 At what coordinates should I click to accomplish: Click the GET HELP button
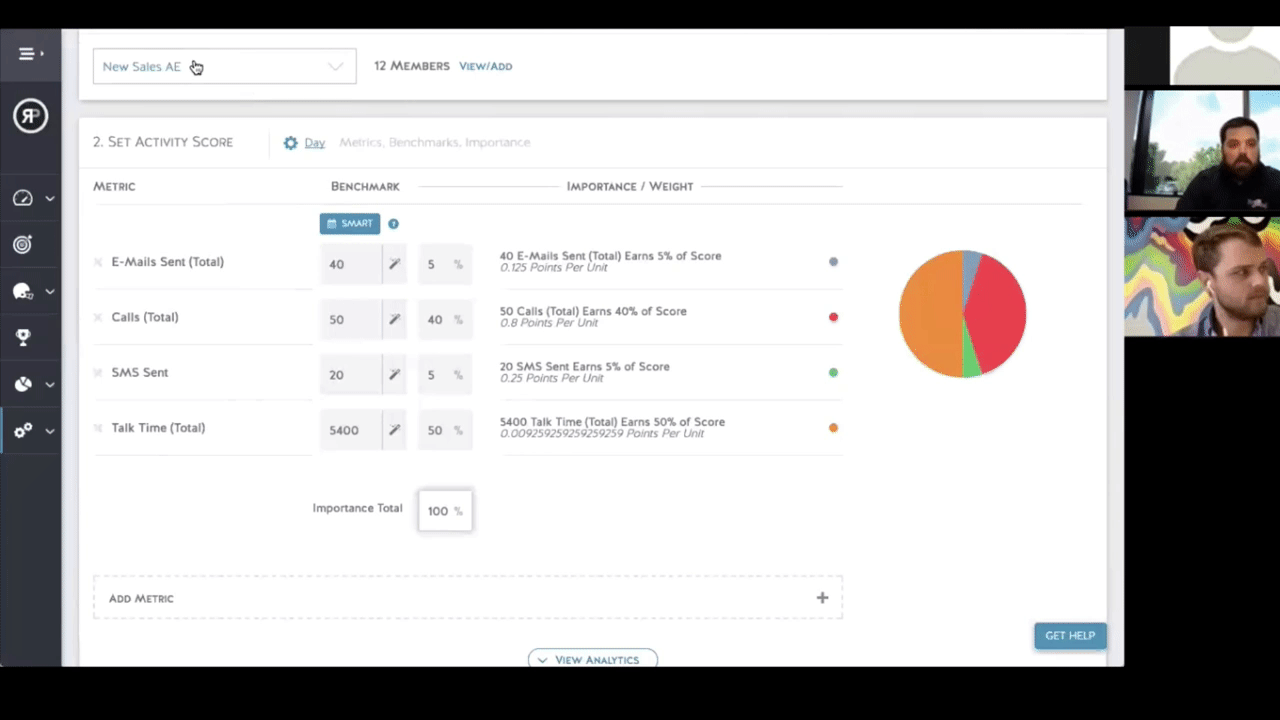pos(1069,635)
